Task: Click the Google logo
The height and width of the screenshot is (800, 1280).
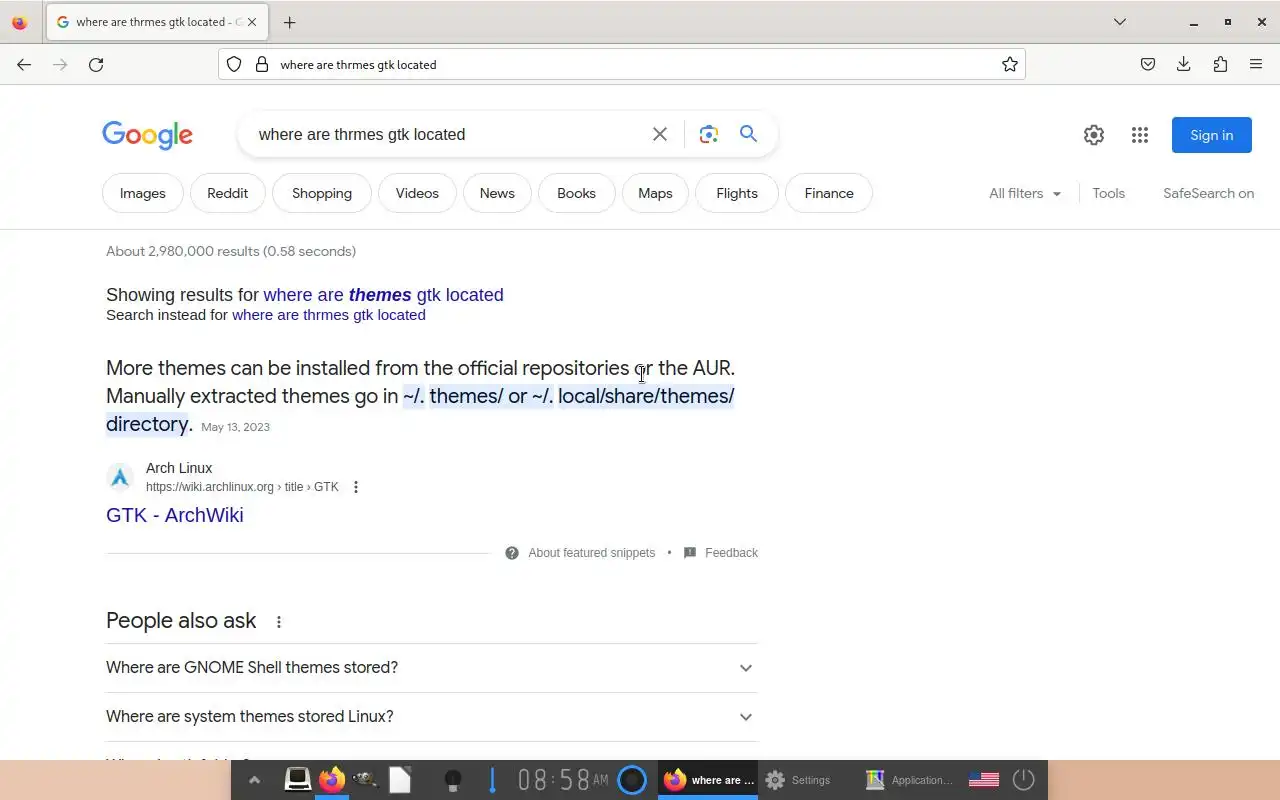Action: point(147,135)
